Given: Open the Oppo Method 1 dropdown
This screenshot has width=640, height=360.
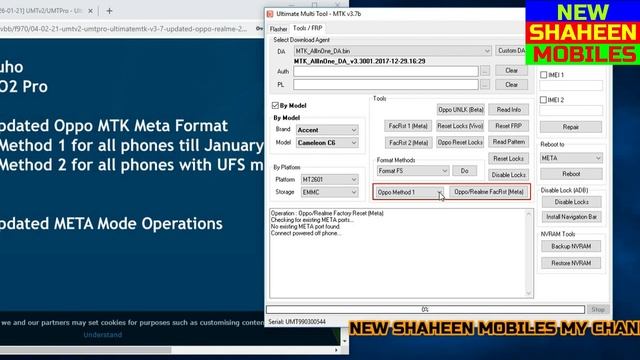Looking at the screenshot, I should point(410,192).
